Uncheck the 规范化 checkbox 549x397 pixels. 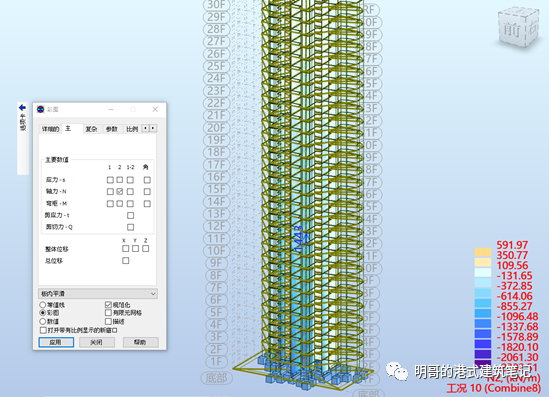click(108, 305)
